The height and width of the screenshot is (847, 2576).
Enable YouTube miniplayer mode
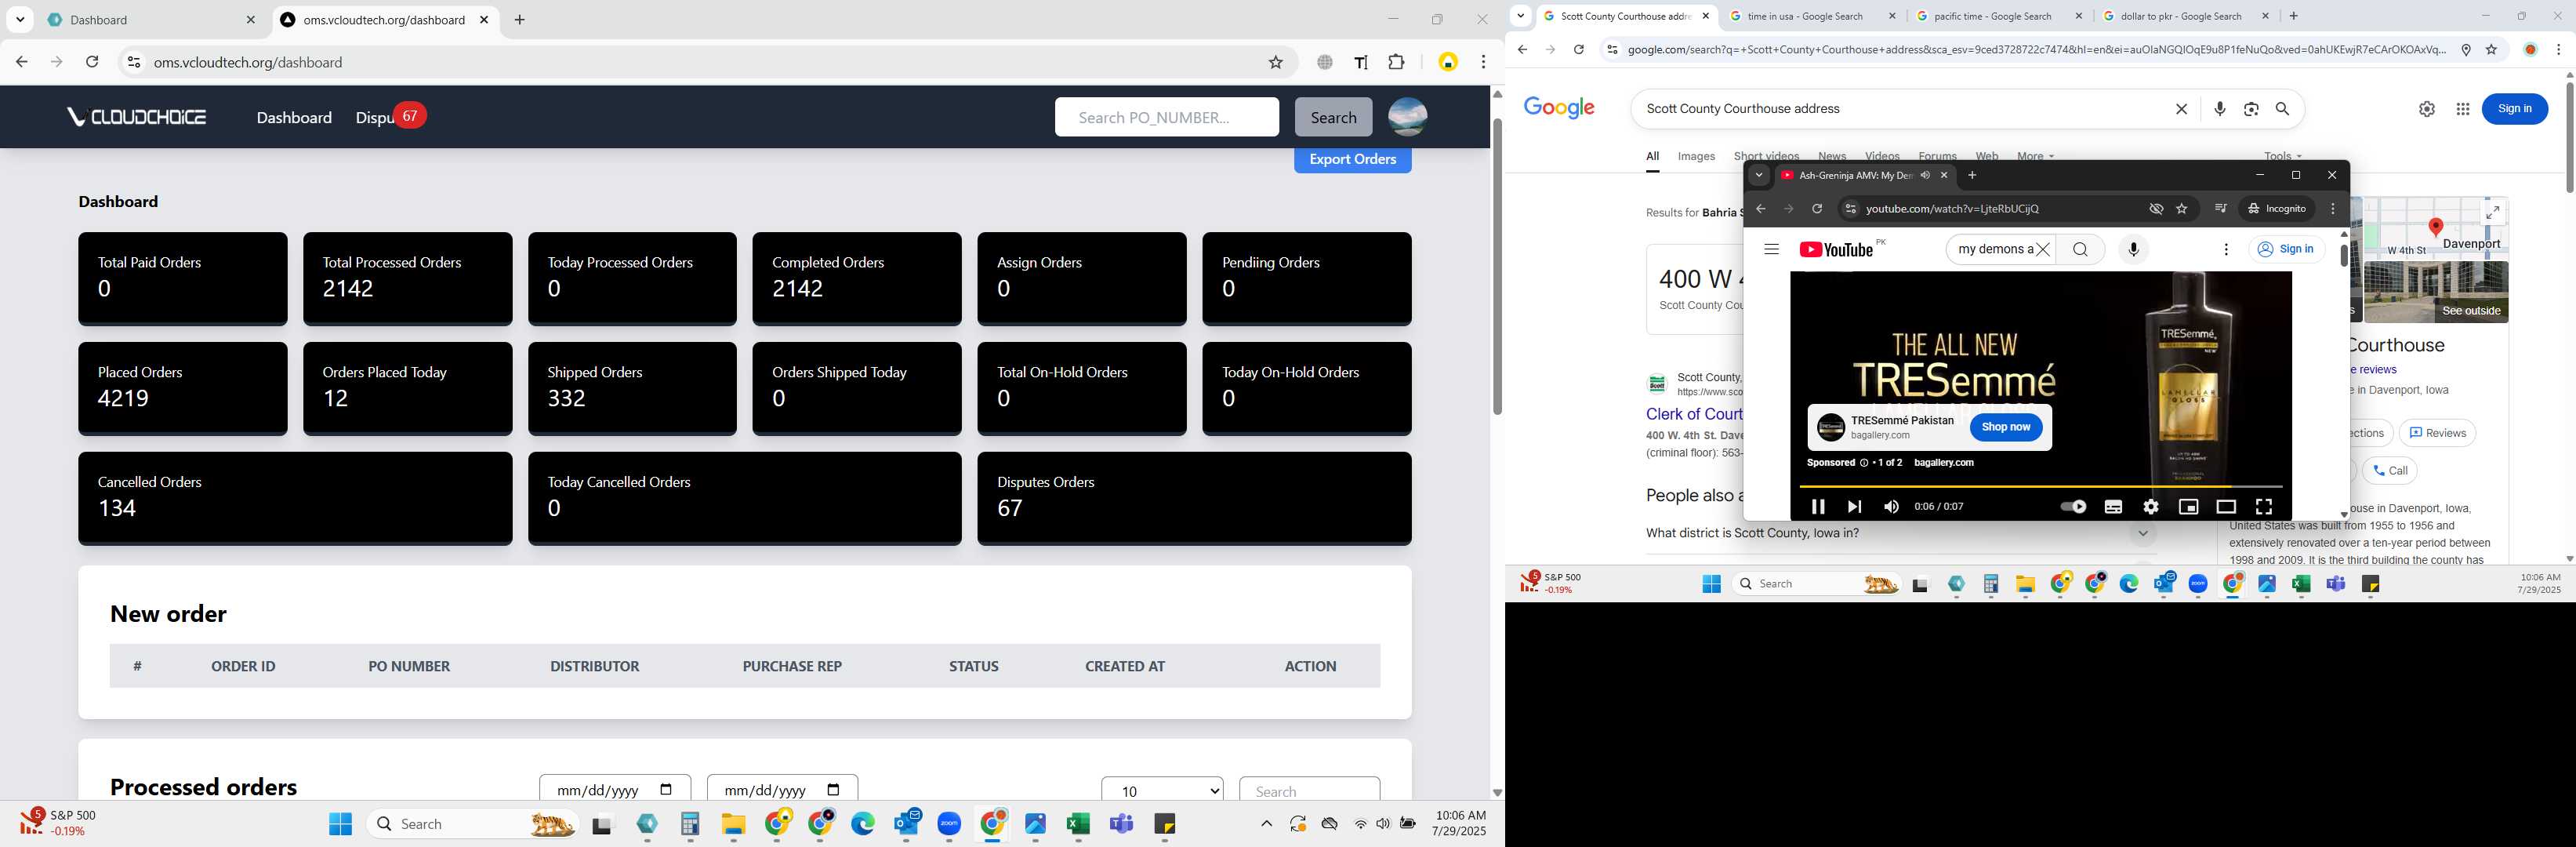[x=2188, y=507]
